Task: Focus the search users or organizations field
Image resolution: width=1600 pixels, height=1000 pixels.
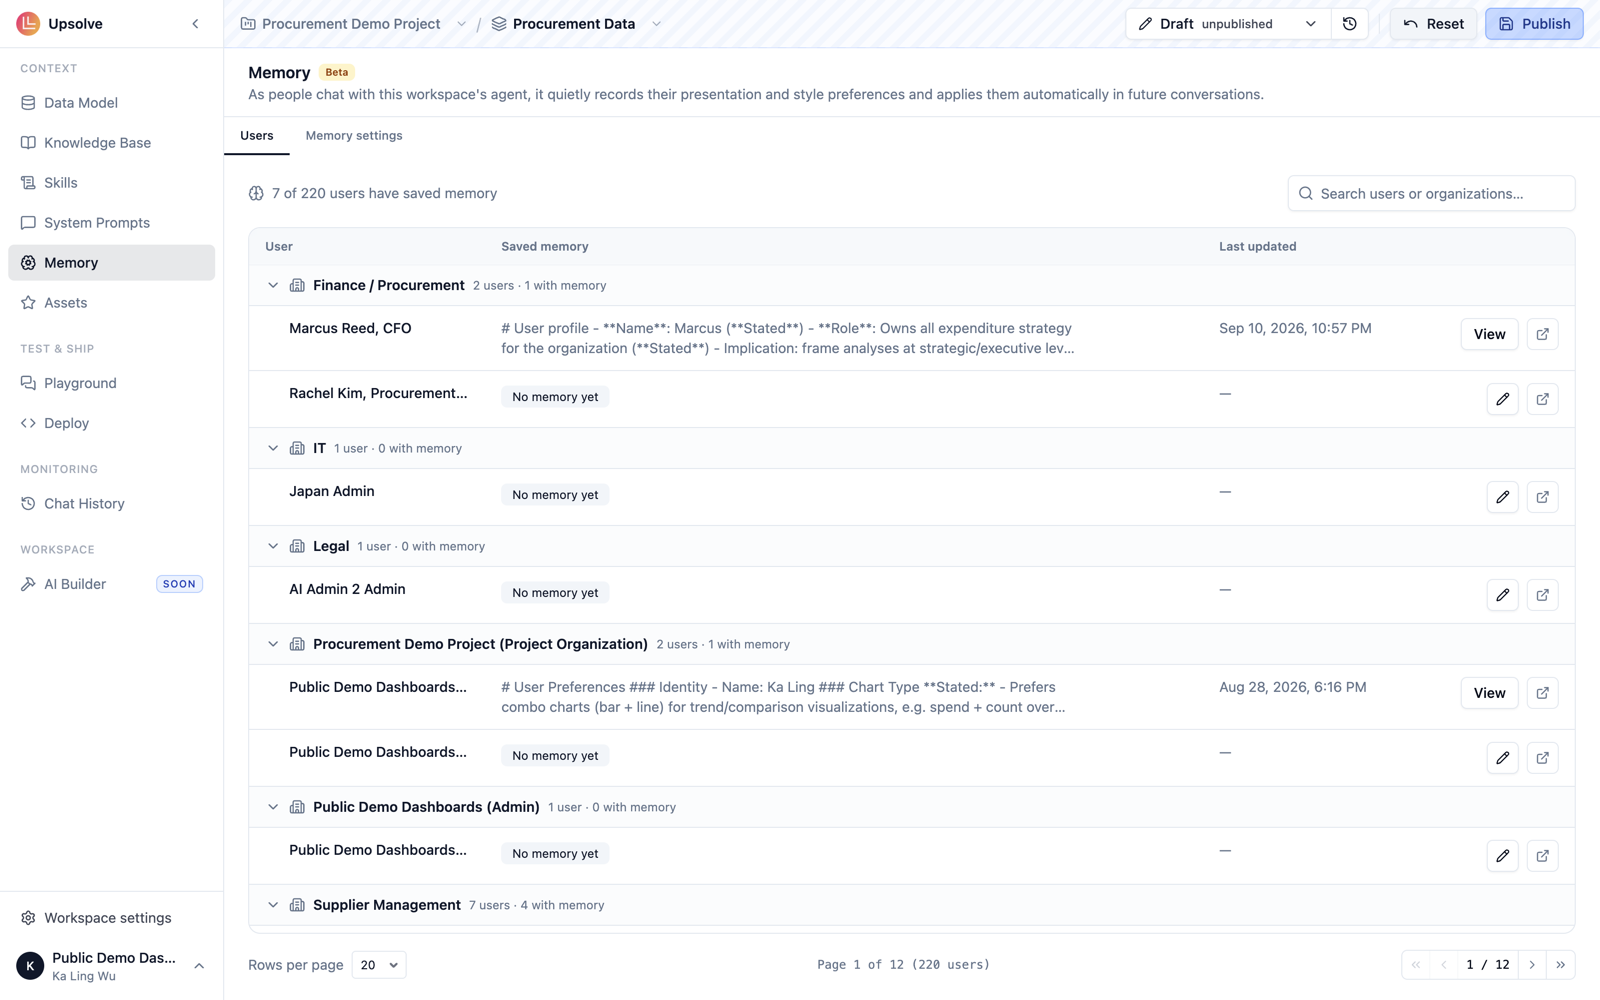Action: [x=1431, y=194]
